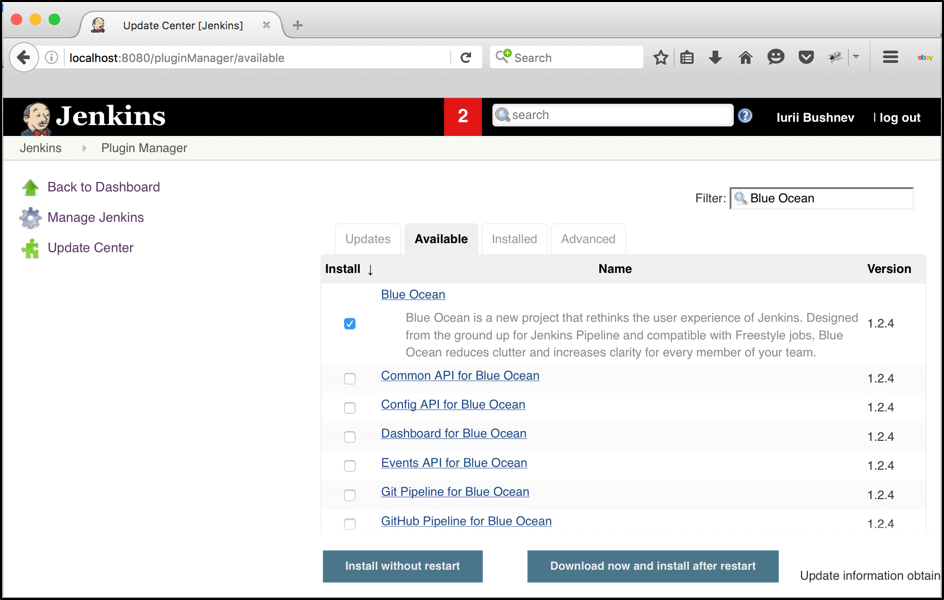The height and width of the screenshot is (600, 944).
Task: Click the bug extension icon in toolbar
Action: (x=835, y=58)
